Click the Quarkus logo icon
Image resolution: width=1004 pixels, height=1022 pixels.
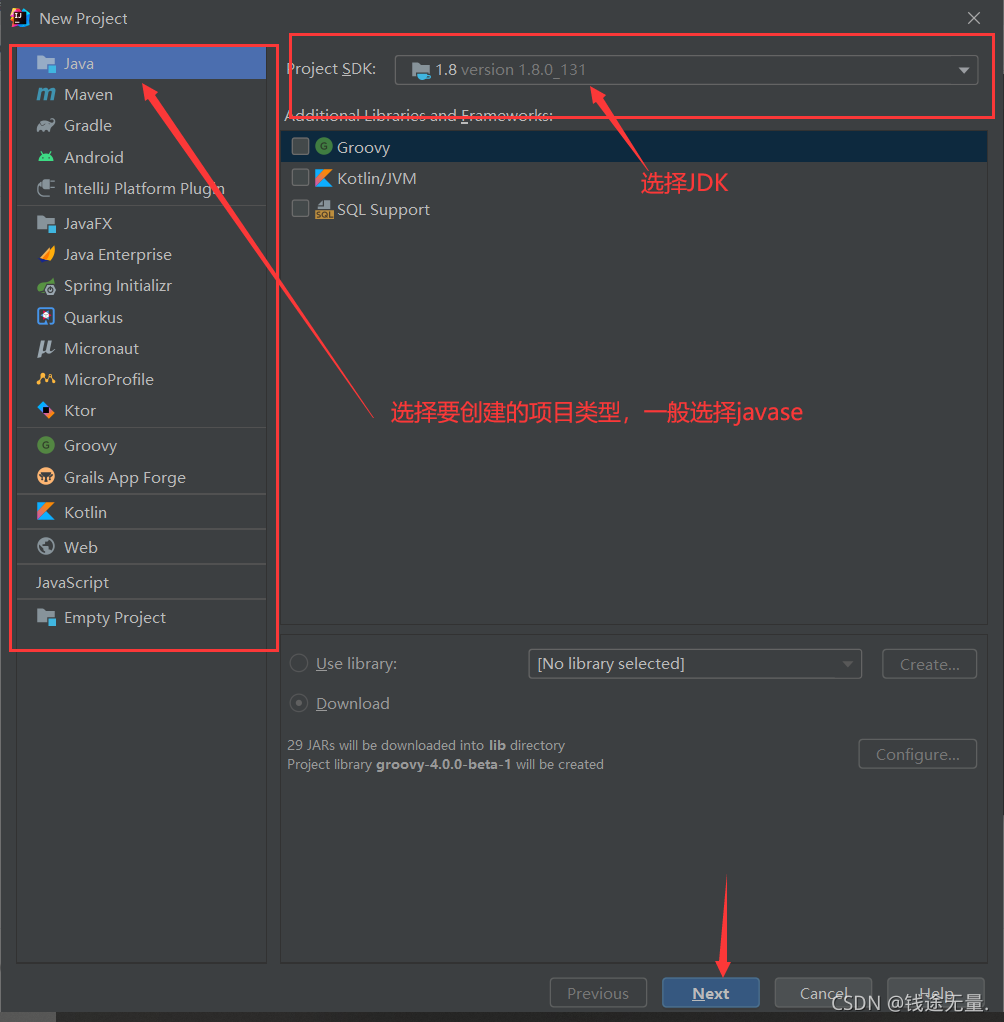(46, 317)
